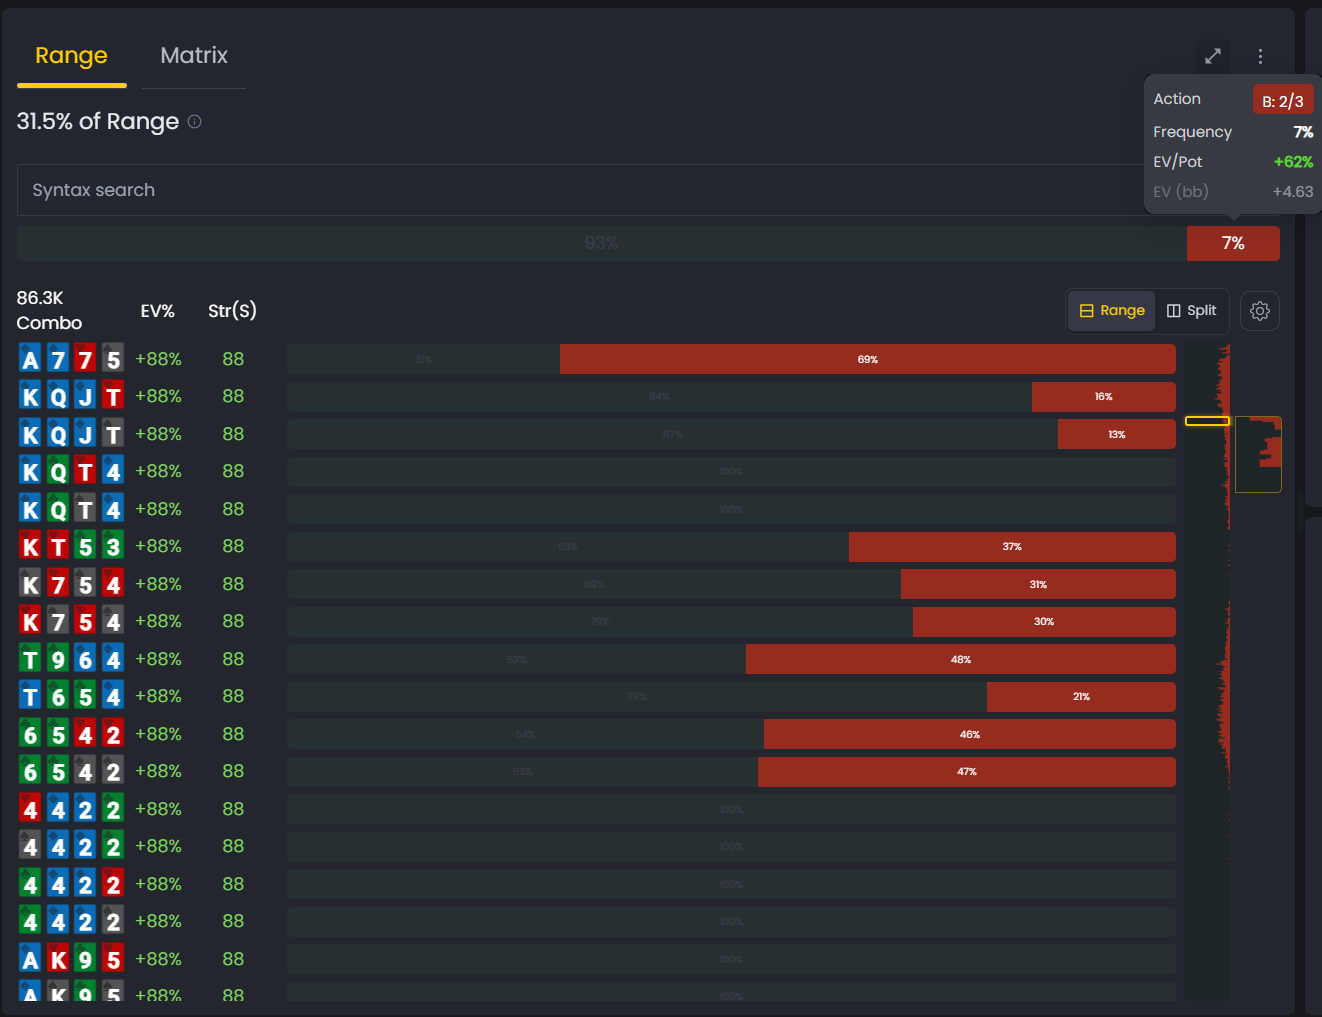The image size is (1322, 1017).
Task: Click the 69% bet bar for A775
Action: [x=868, y=358]
